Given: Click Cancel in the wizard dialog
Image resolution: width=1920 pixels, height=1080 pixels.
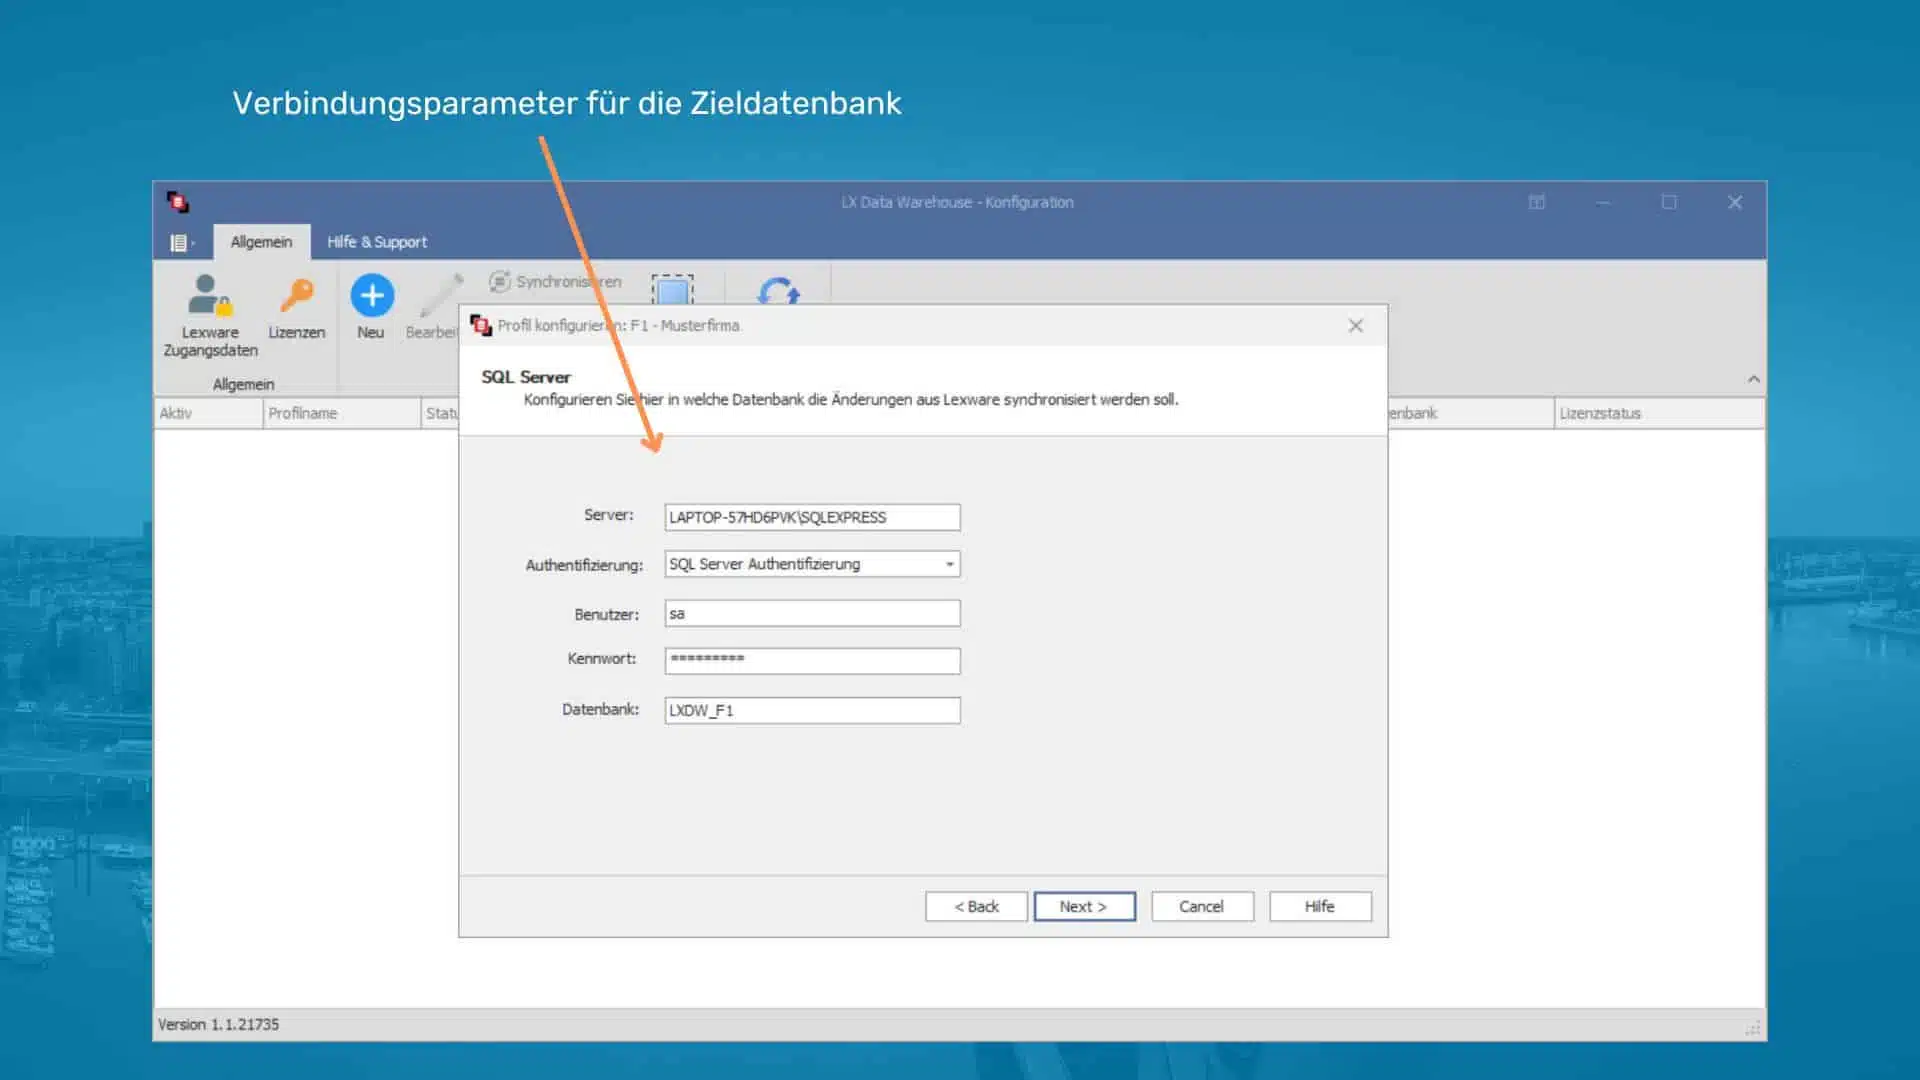Looking at the screenshot, I should [x=1201, y=907].
